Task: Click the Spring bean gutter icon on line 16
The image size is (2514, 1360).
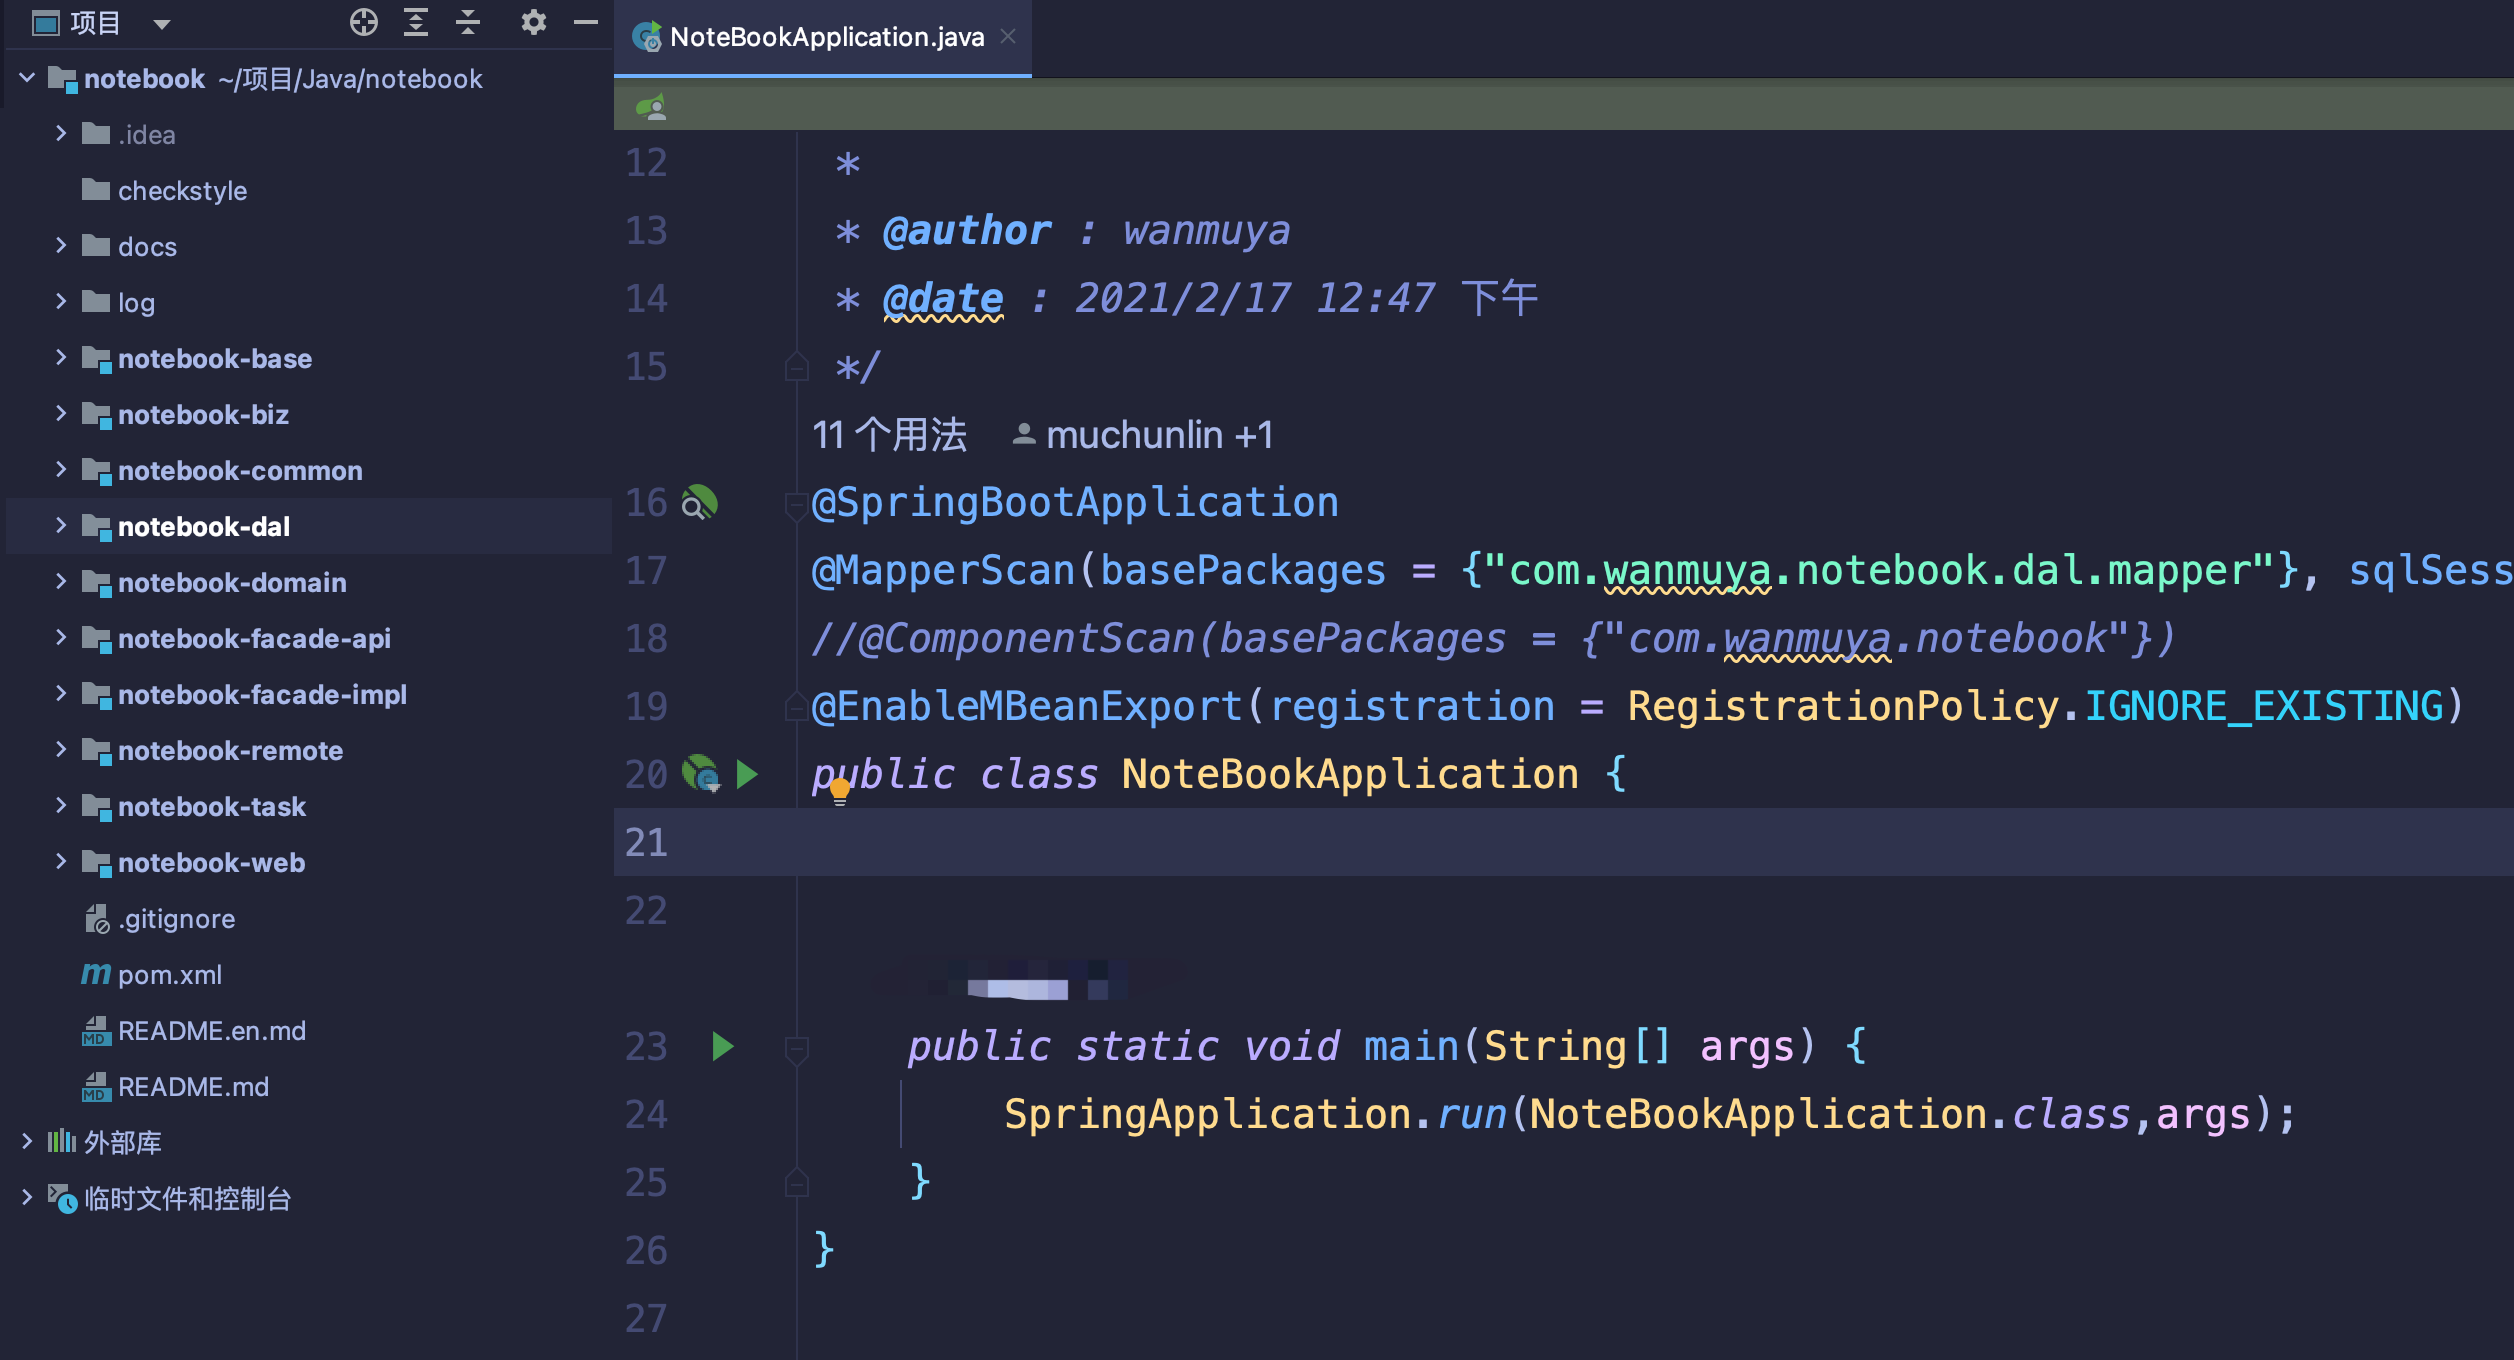Action: [x=699, y=502]
